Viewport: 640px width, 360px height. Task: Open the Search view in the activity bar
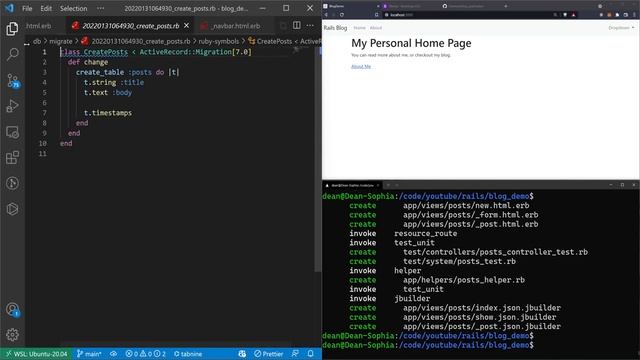tap(12, 54)
